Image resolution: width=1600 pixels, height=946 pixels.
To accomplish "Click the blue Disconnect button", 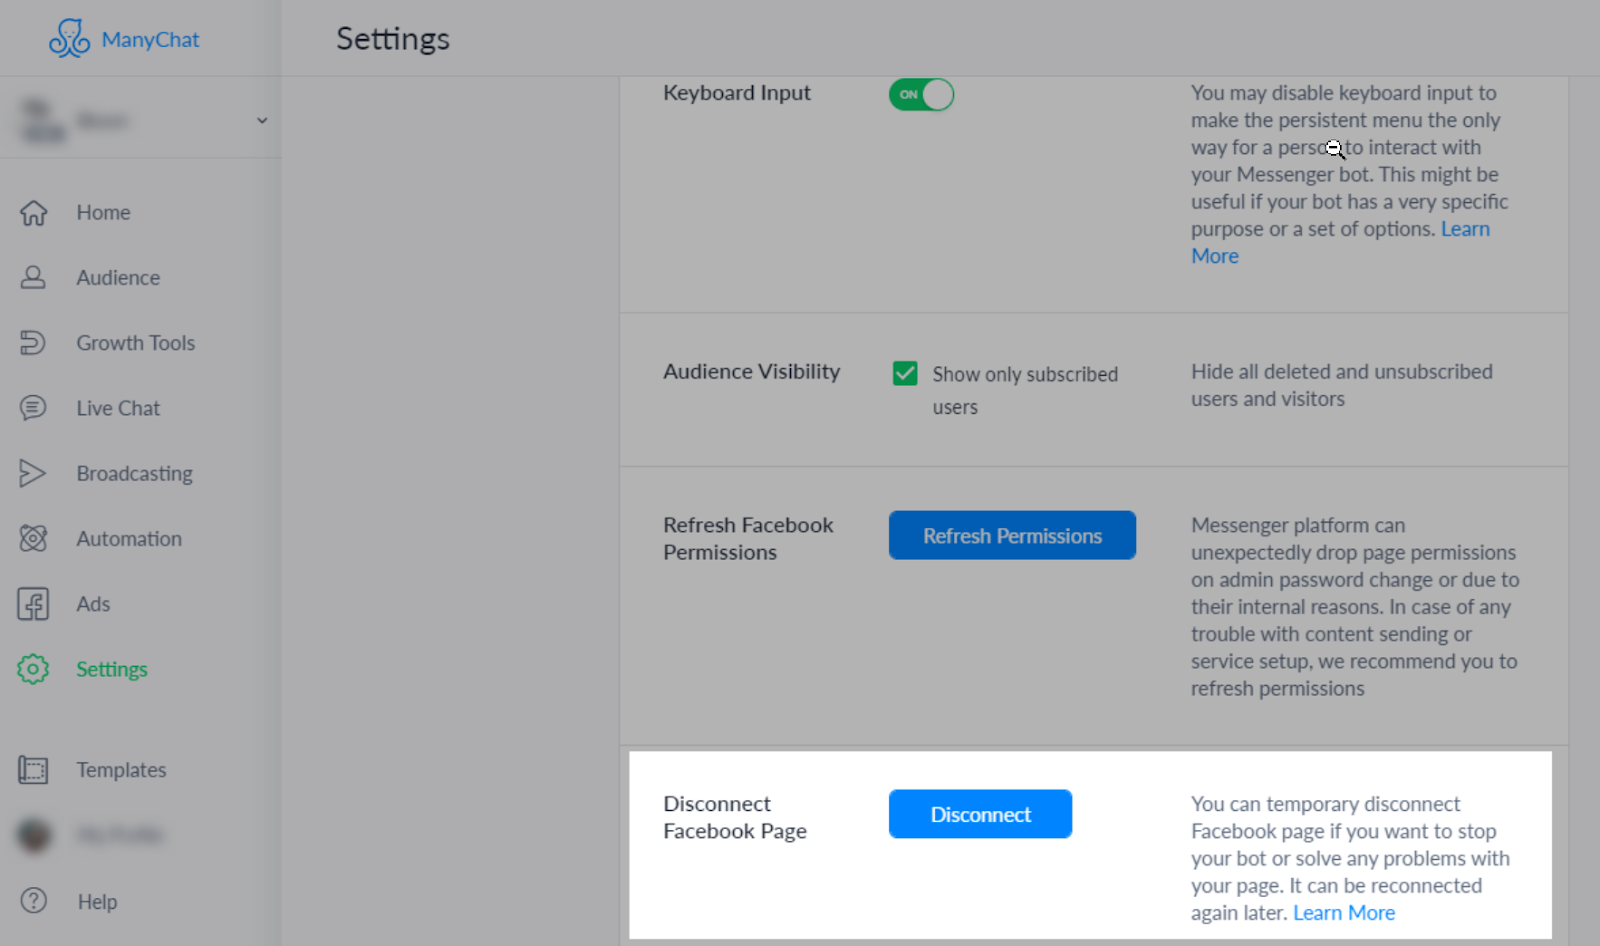I will (980, 814).
